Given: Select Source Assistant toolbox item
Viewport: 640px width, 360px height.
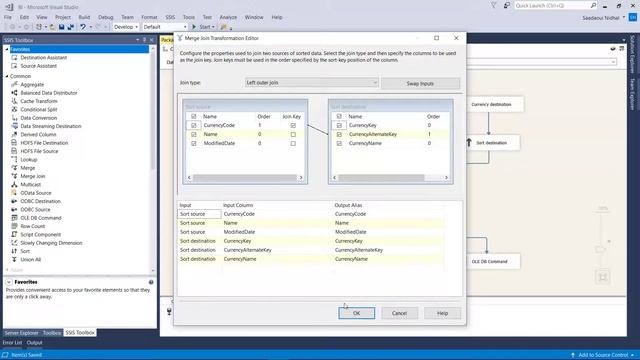Looking at the screenshot, I should [38, 66].
